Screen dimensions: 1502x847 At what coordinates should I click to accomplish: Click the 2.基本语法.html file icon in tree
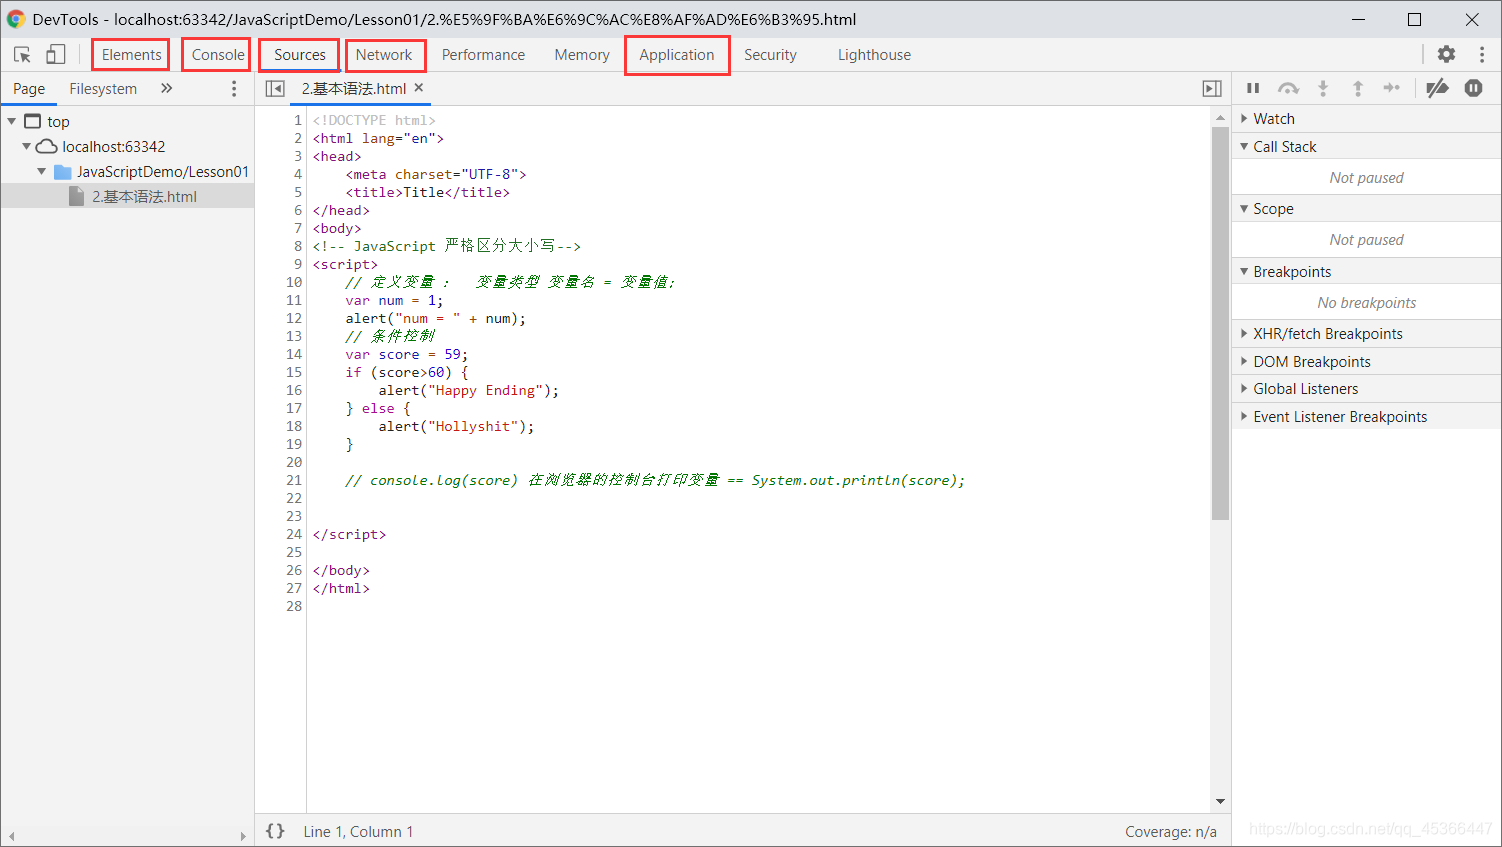[76, 196]
